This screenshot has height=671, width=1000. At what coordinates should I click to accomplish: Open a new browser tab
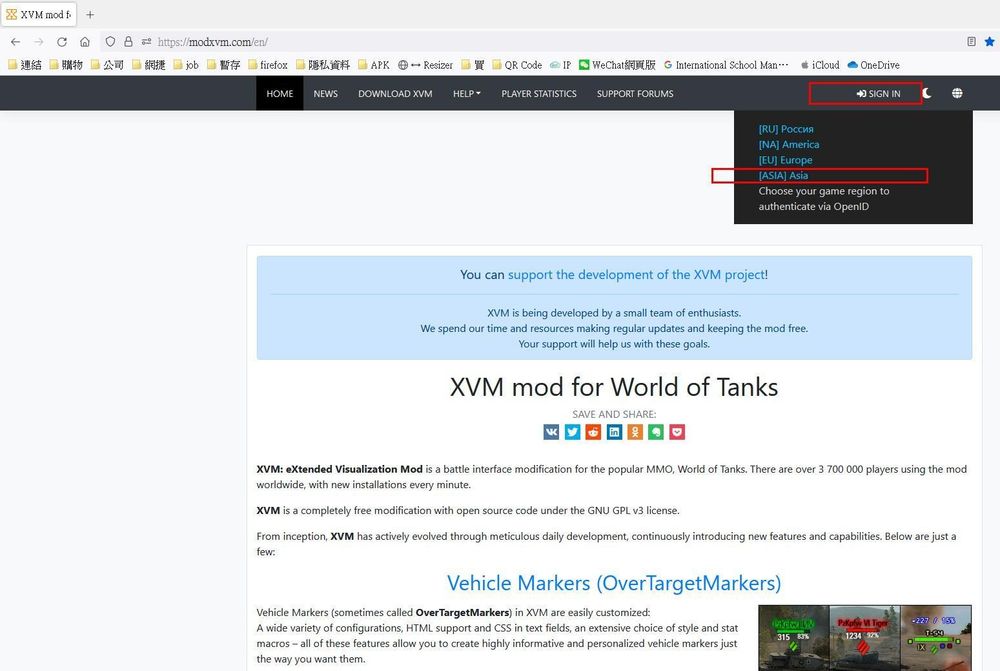(x=90, y=14)
